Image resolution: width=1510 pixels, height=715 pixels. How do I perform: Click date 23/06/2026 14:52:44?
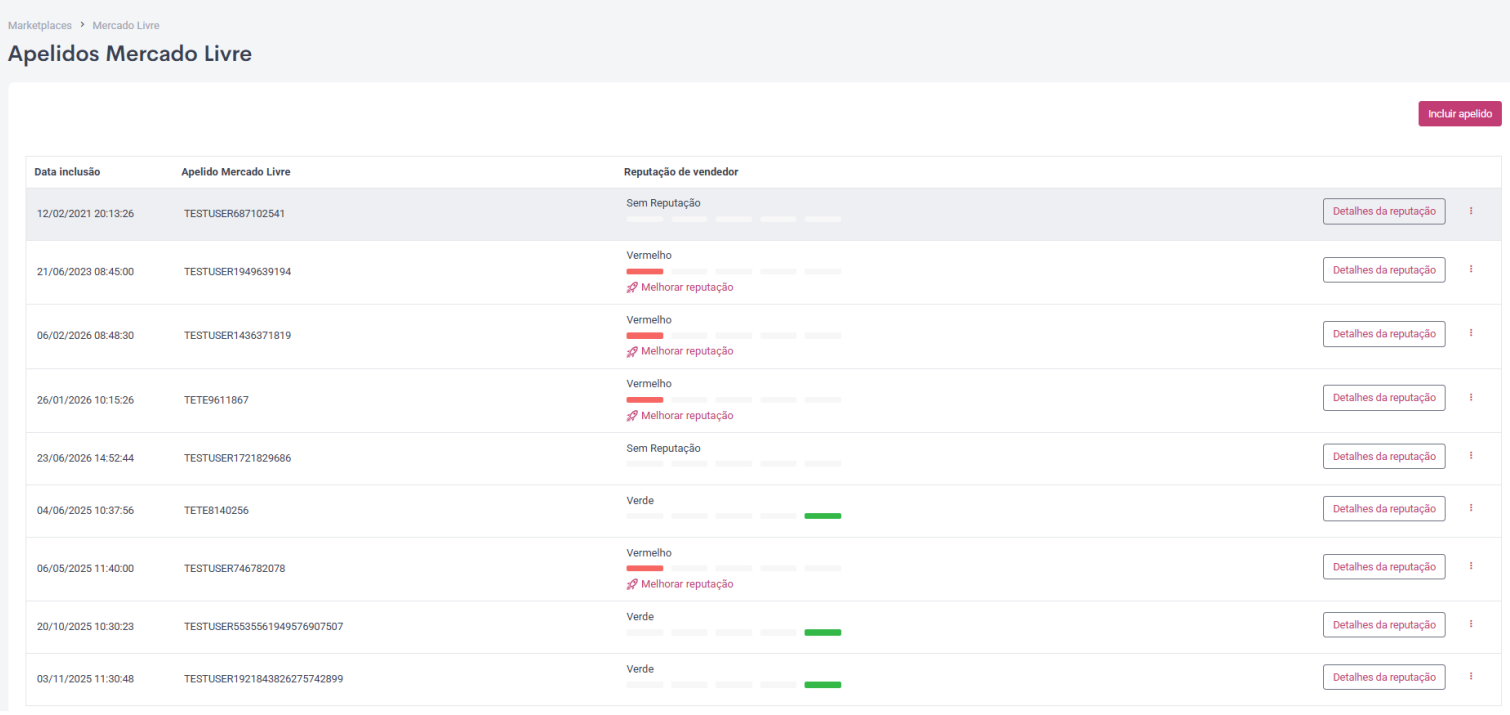[x=85, y=458]
